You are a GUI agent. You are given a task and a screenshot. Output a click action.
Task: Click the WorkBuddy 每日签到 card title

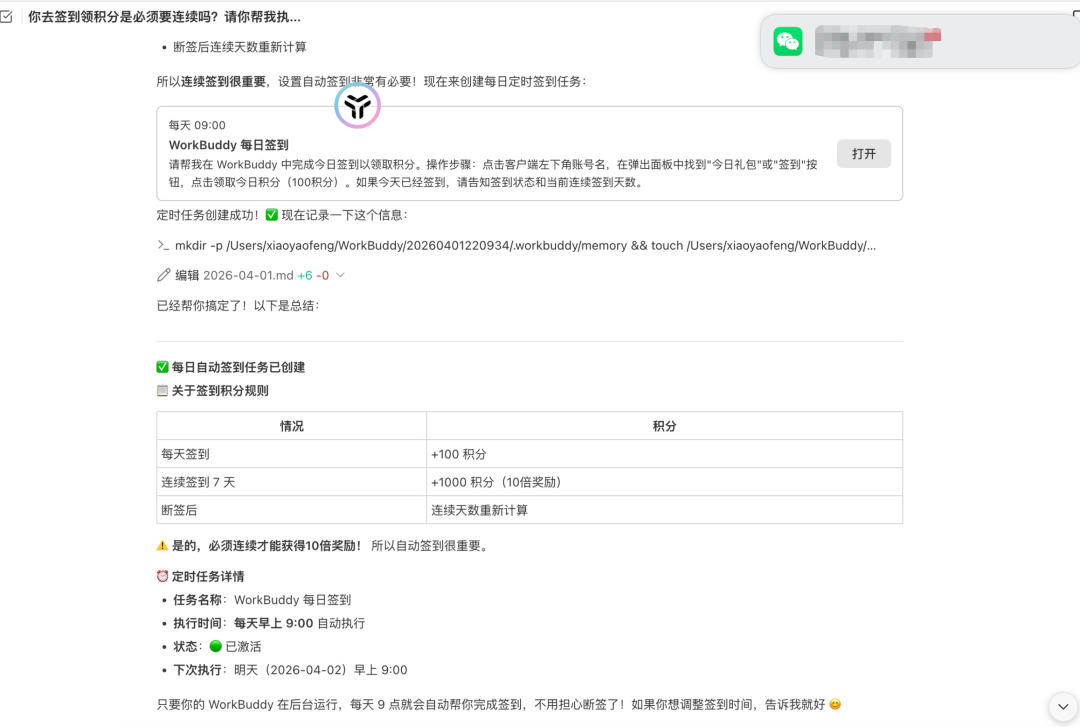coord(229,145)
